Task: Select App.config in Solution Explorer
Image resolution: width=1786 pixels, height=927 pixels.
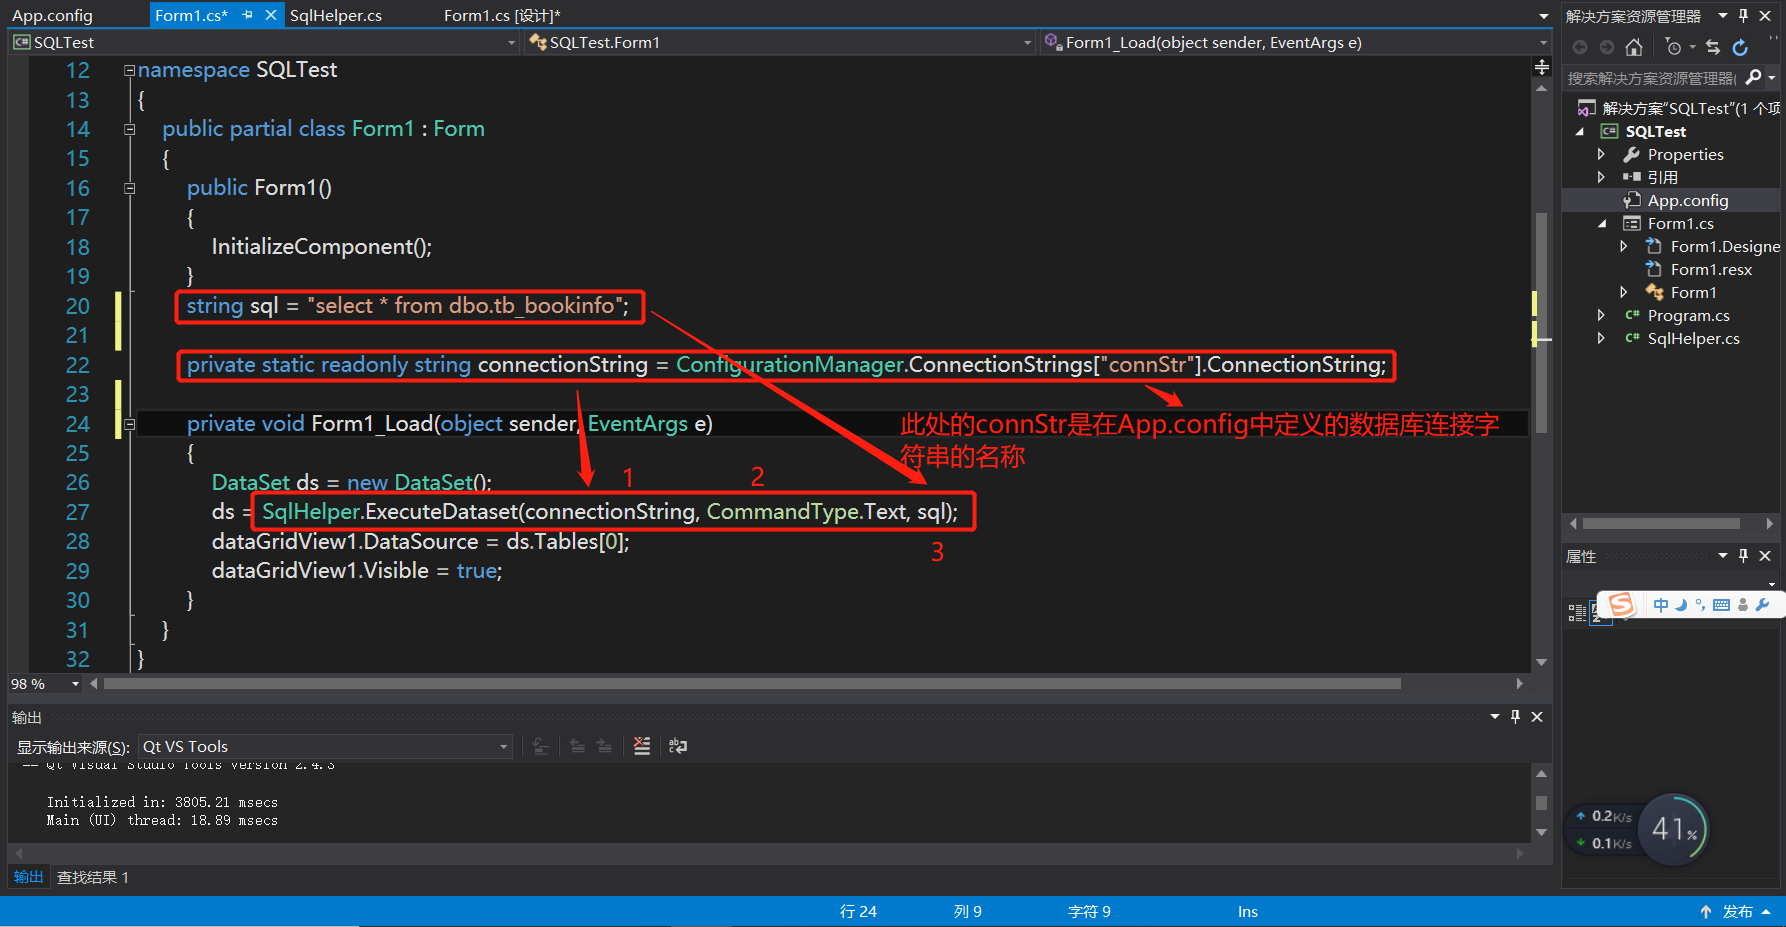Action: 1688,200
